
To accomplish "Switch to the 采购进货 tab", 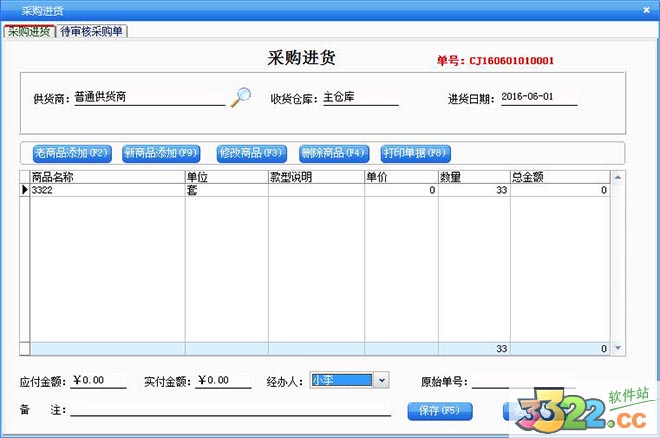I will tap(29, 32).
